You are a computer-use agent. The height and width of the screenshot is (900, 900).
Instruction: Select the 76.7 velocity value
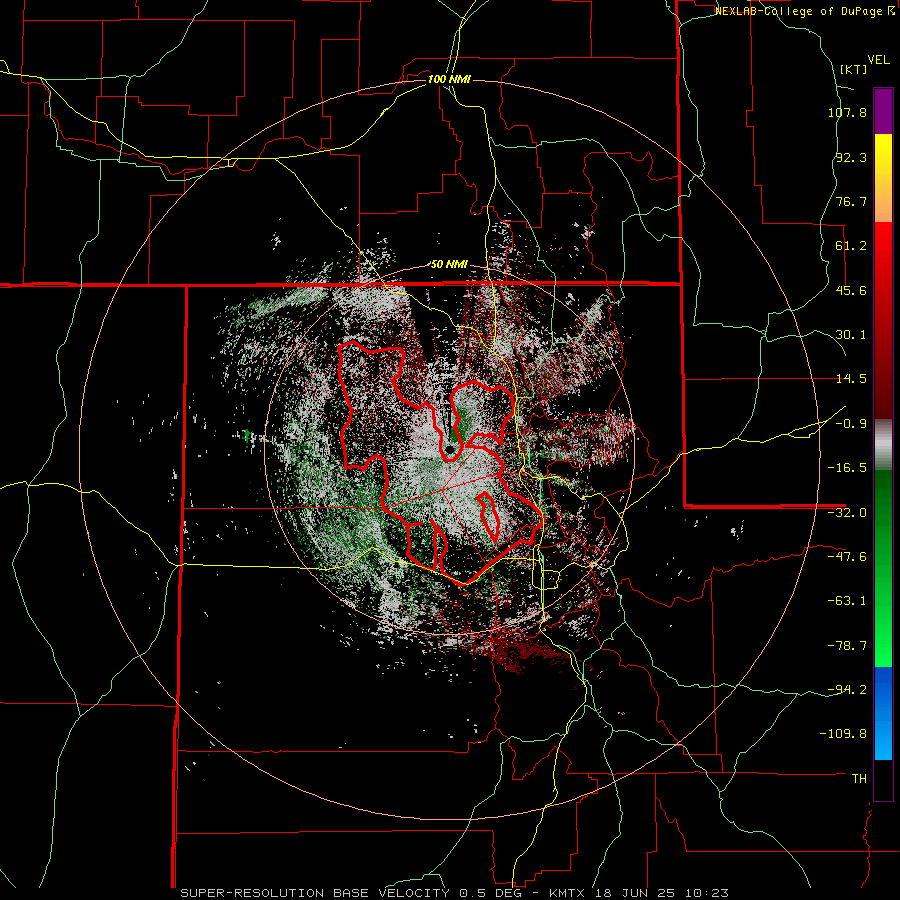coord(851,201)
